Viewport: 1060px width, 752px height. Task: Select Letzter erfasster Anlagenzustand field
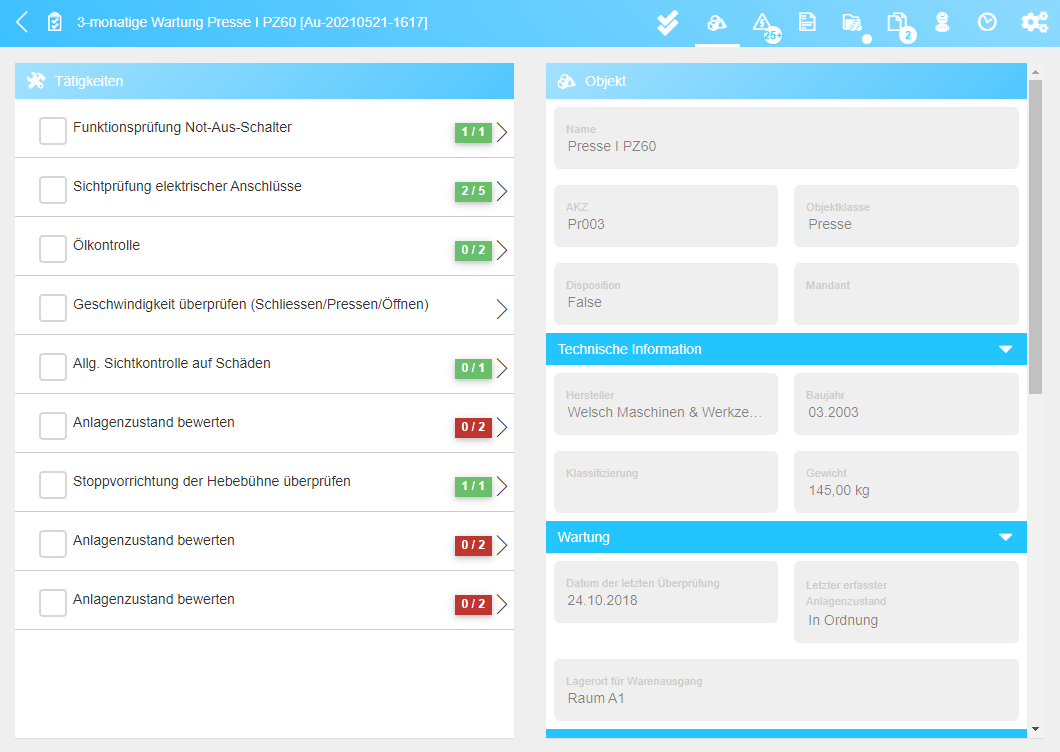coord(906,602)
